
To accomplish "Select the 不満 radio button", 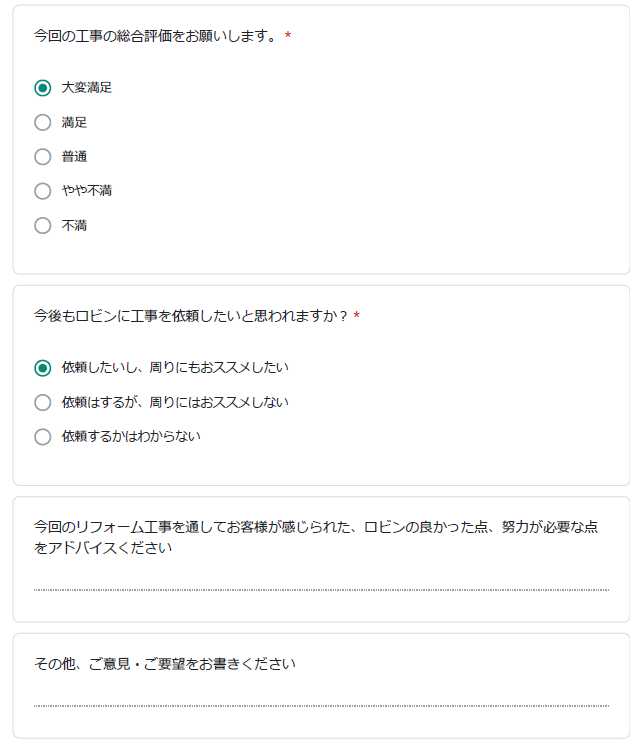I will pyautogui.click(x=42, y=225).
